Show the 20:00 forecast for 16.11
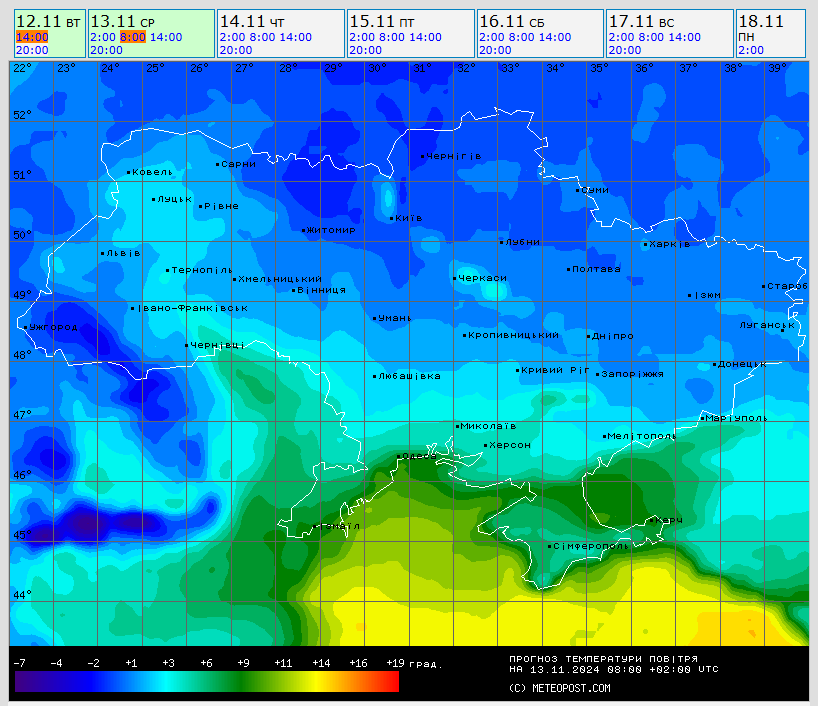 [496, 50]
